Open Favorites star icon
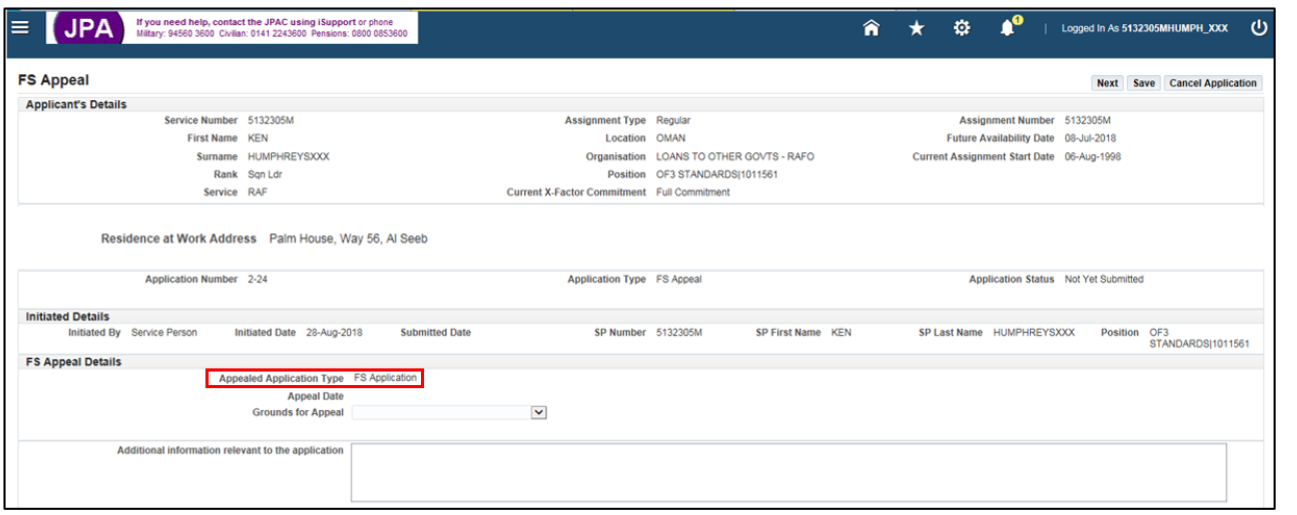Viewport: 1297px width, 515px height. click(x=916, y=29)
